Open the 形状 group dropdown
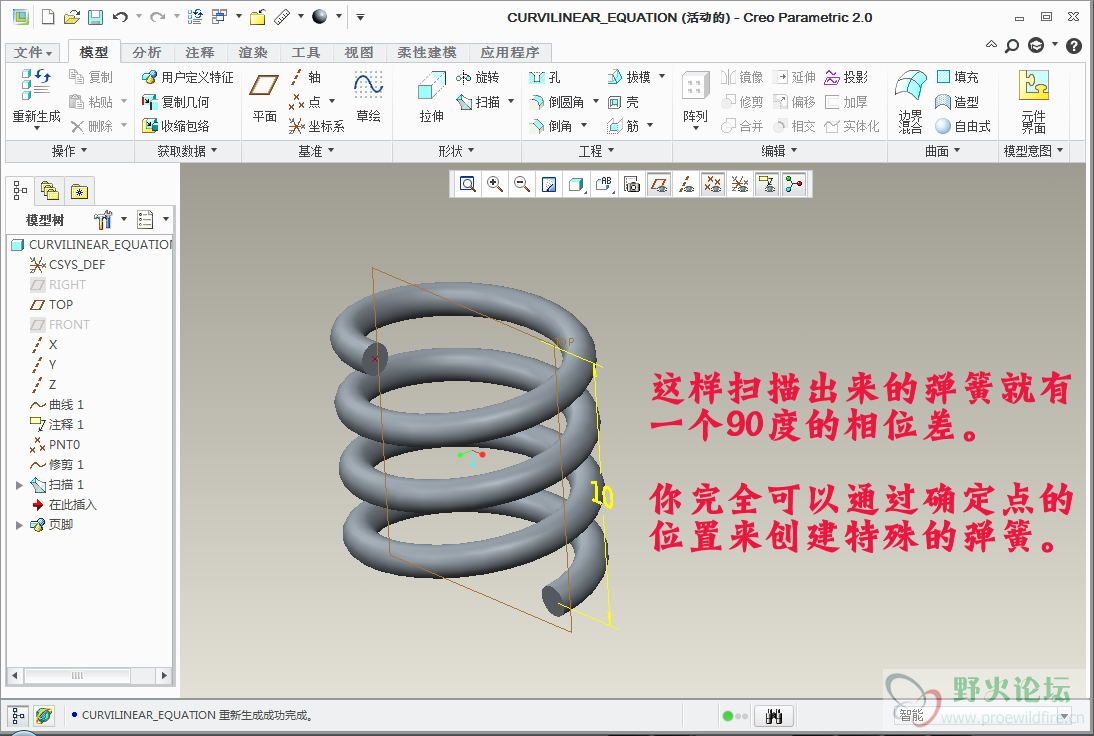 [x=456, y=151]
